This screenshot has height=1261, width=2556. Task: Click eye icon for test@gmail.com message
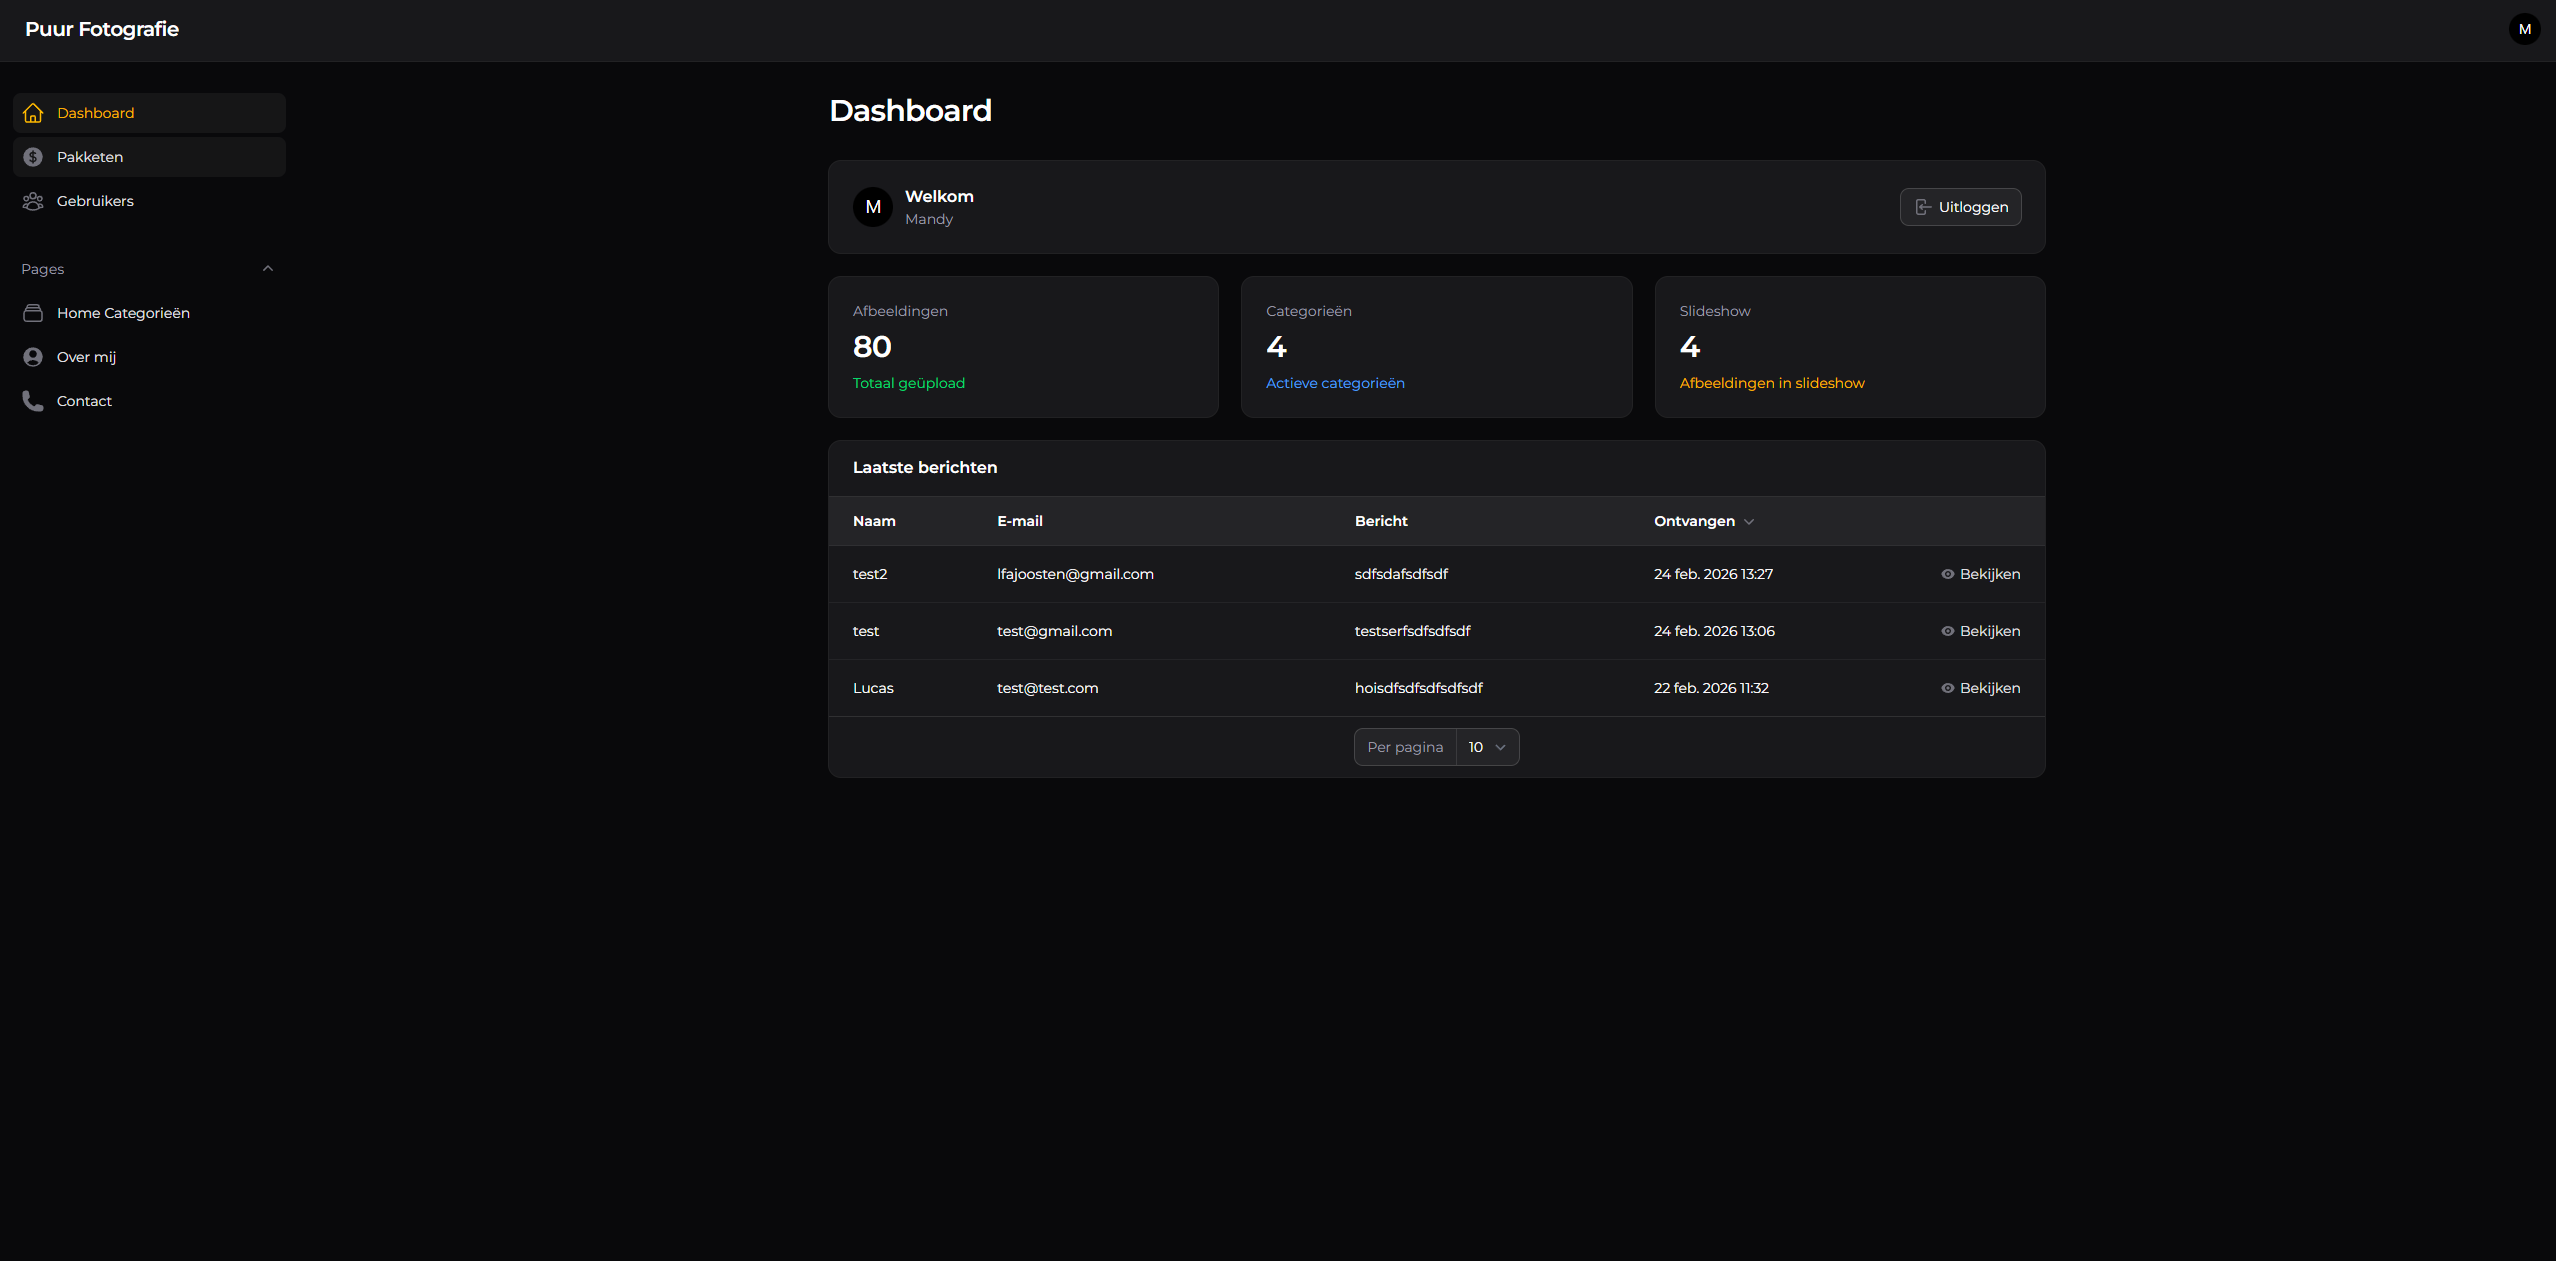(x=1947, y=631)
